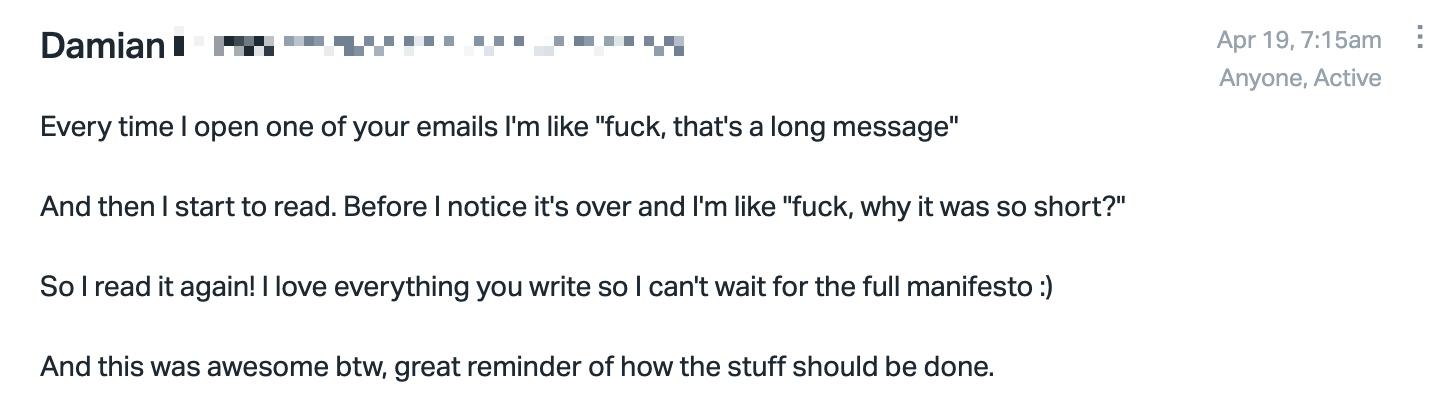The height and width of the screenshot is (414, 1450).
Task: Click sender name Damian
Action: click(x=102, y=45)
